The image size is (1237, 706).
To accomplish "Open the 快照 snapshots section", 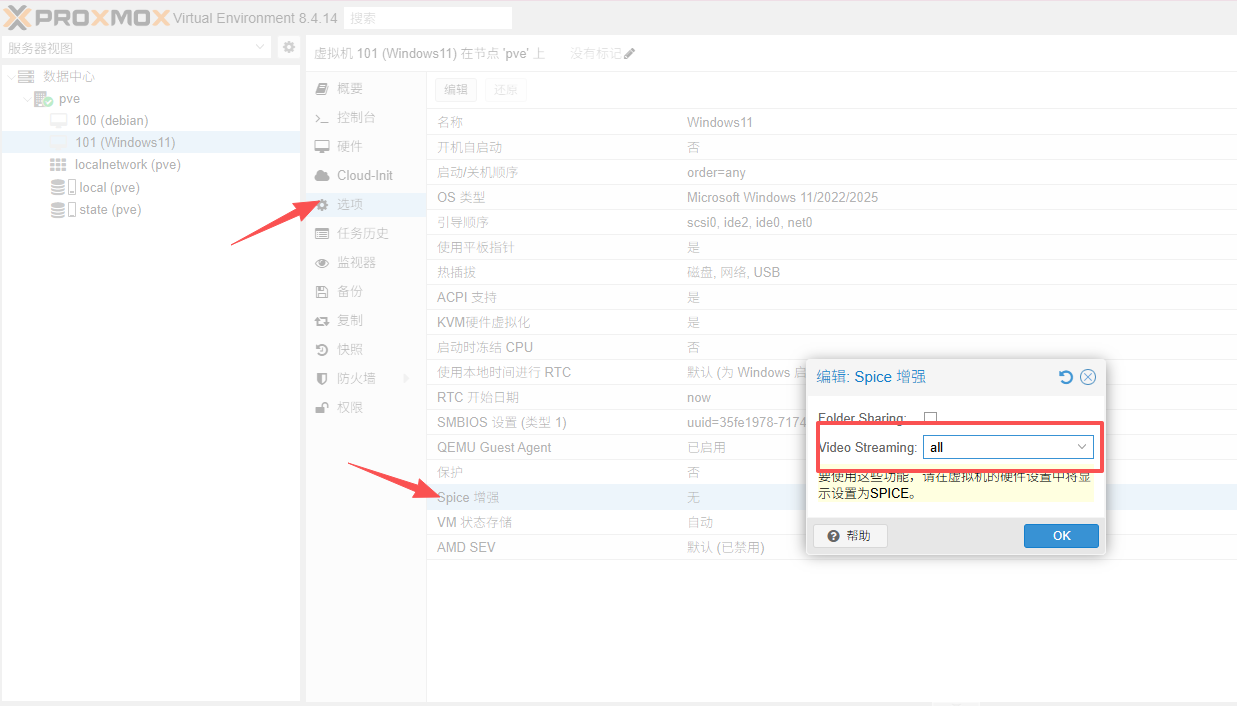I will (349, 349).
